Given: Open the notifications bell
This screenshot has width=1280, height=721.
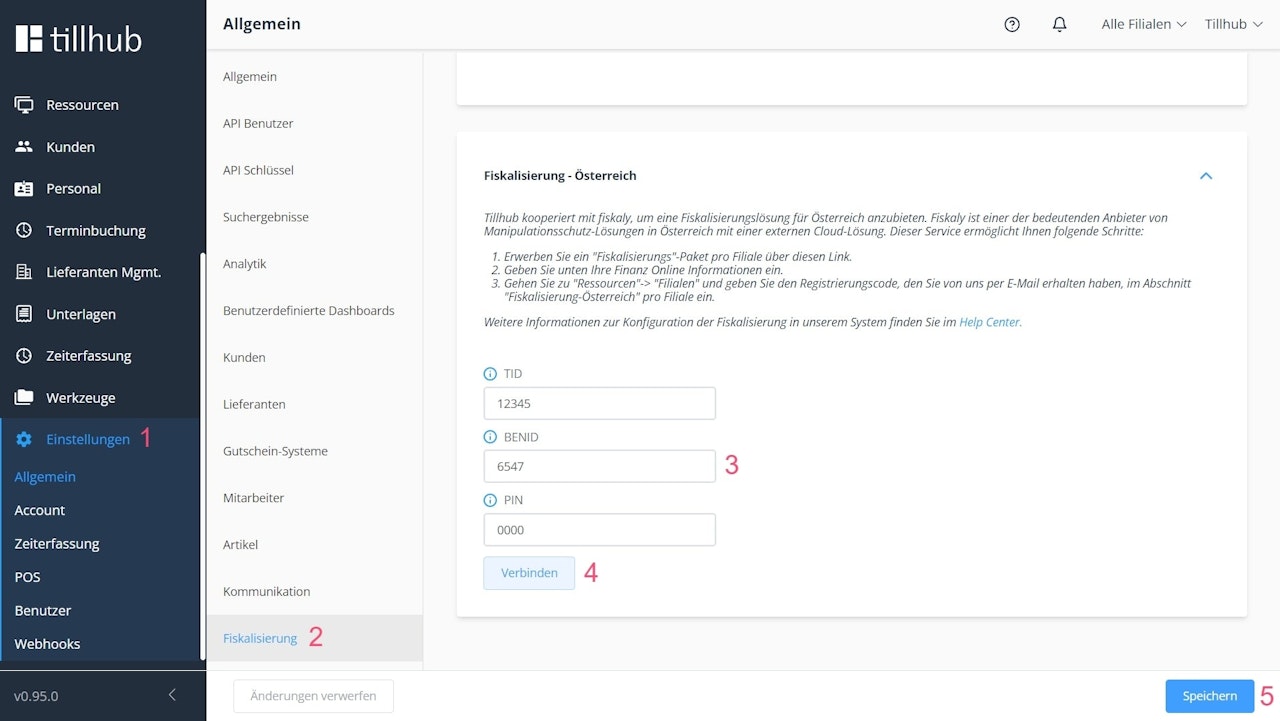Looking at the screenshot, I should (1060, 24).
